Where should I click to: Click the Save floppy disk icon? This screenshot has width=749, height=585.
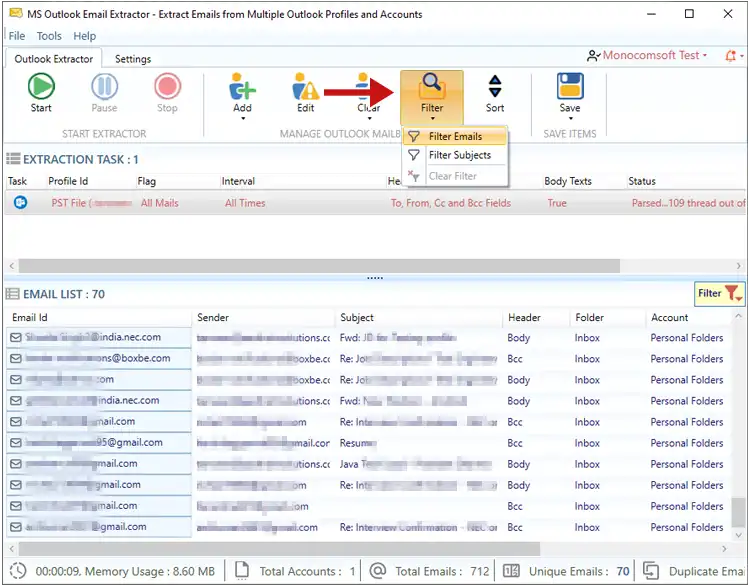[x=570, y=86]
